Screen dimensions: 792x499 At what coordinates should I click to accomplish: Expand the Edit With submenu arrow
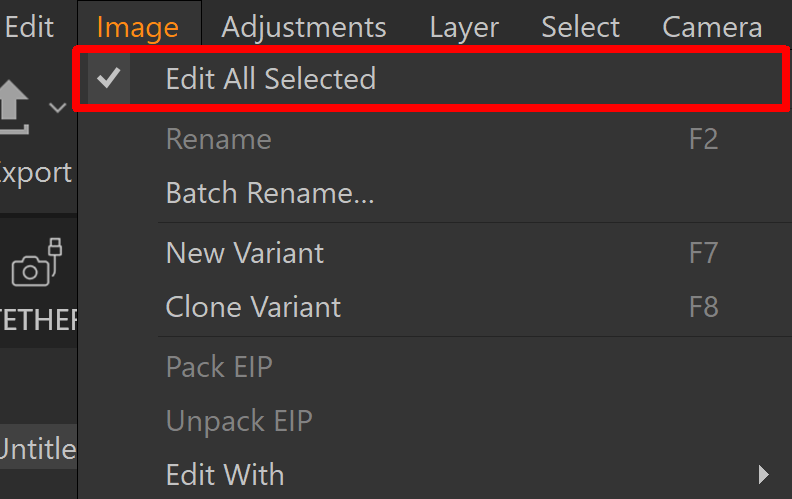(763, 475)
